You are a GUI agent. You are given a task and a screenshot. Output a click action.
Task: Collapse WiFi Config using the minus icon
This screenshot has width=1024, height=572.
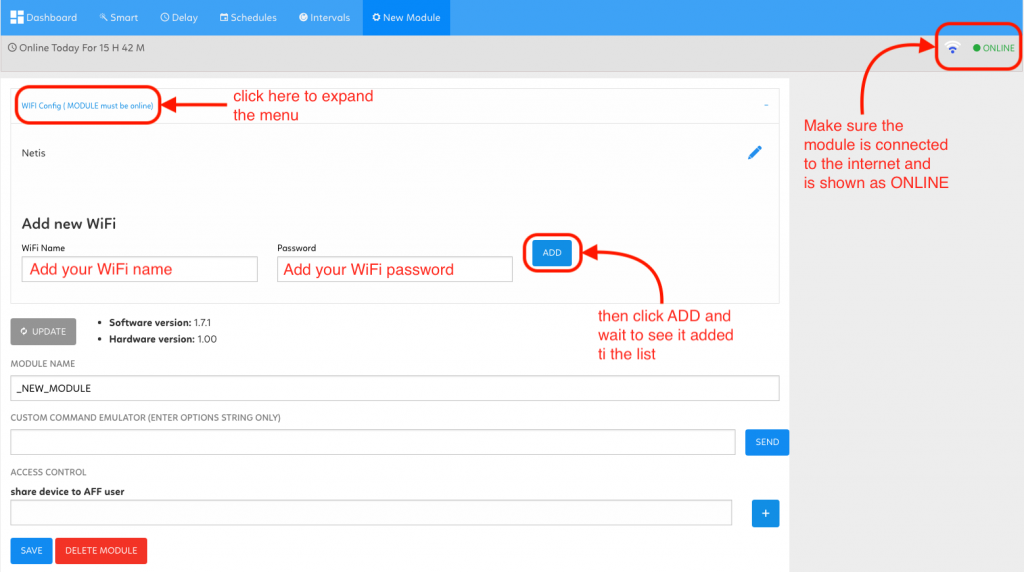tap(766, 105)
